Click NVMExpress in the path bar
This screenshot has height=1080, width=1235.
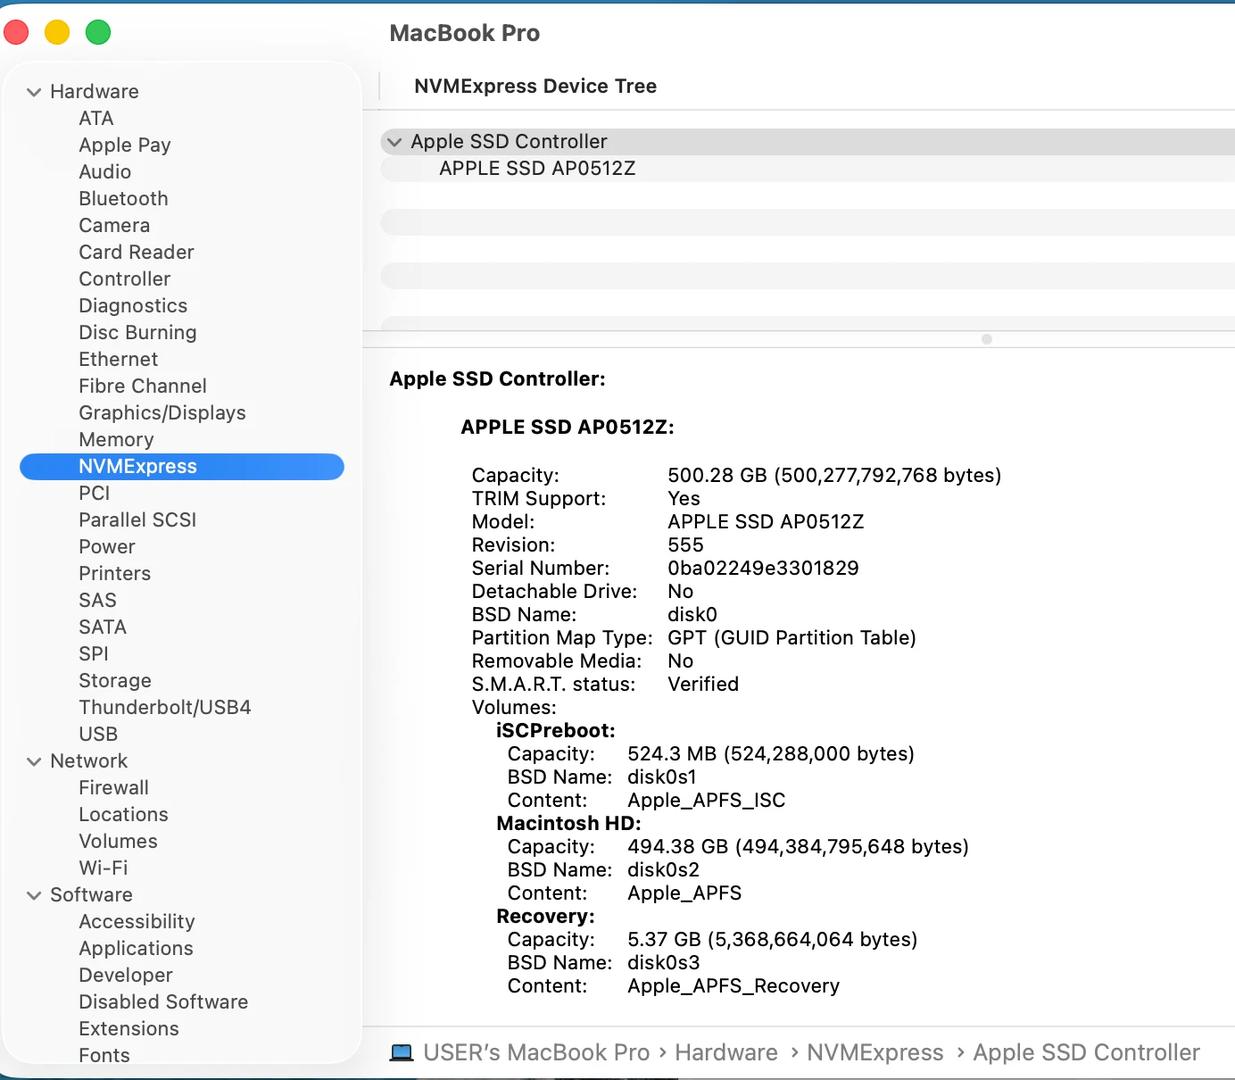click(x=875, y=1052)
